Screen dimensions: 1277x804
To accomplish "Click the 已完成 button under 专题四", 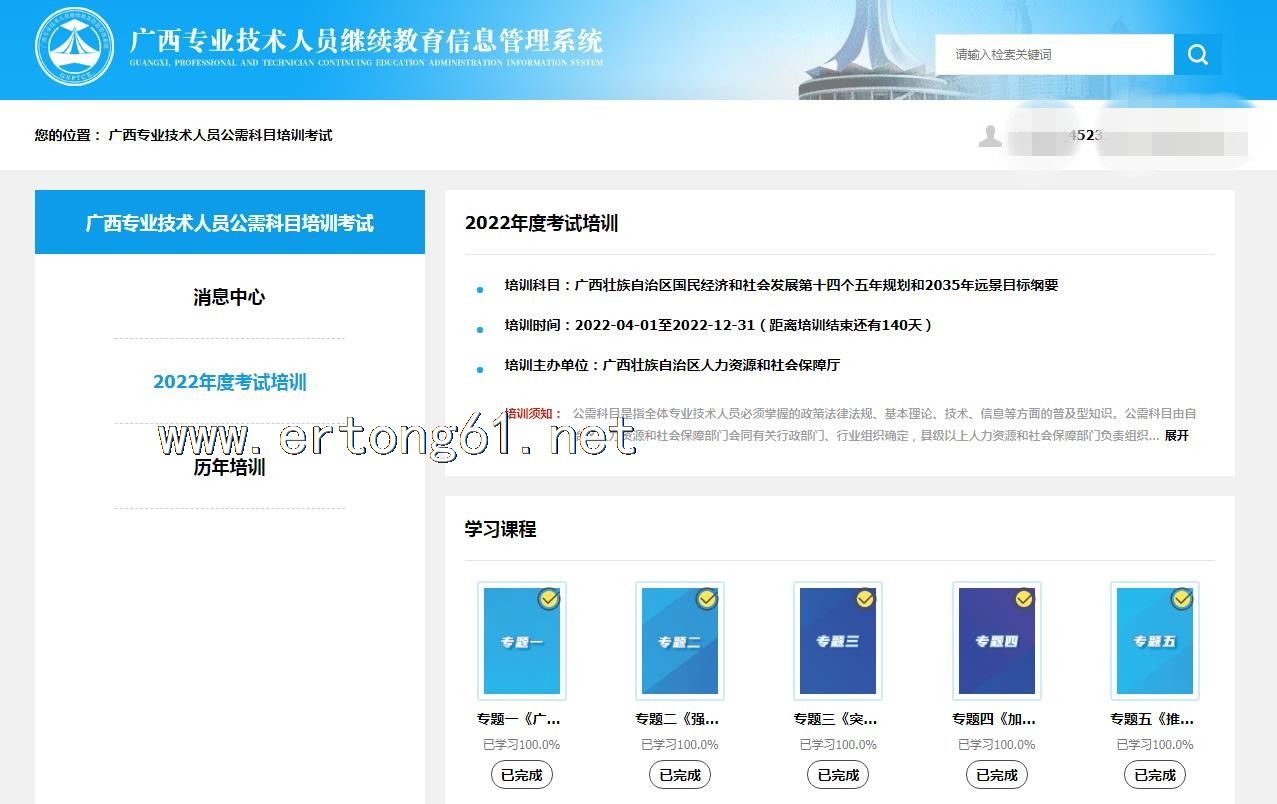I will point(996,775).
